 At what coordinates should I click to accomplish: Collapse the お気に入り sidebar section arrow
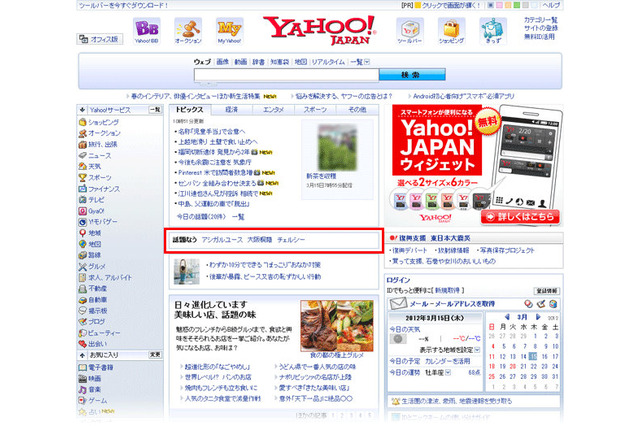click(x=82, y=355)
